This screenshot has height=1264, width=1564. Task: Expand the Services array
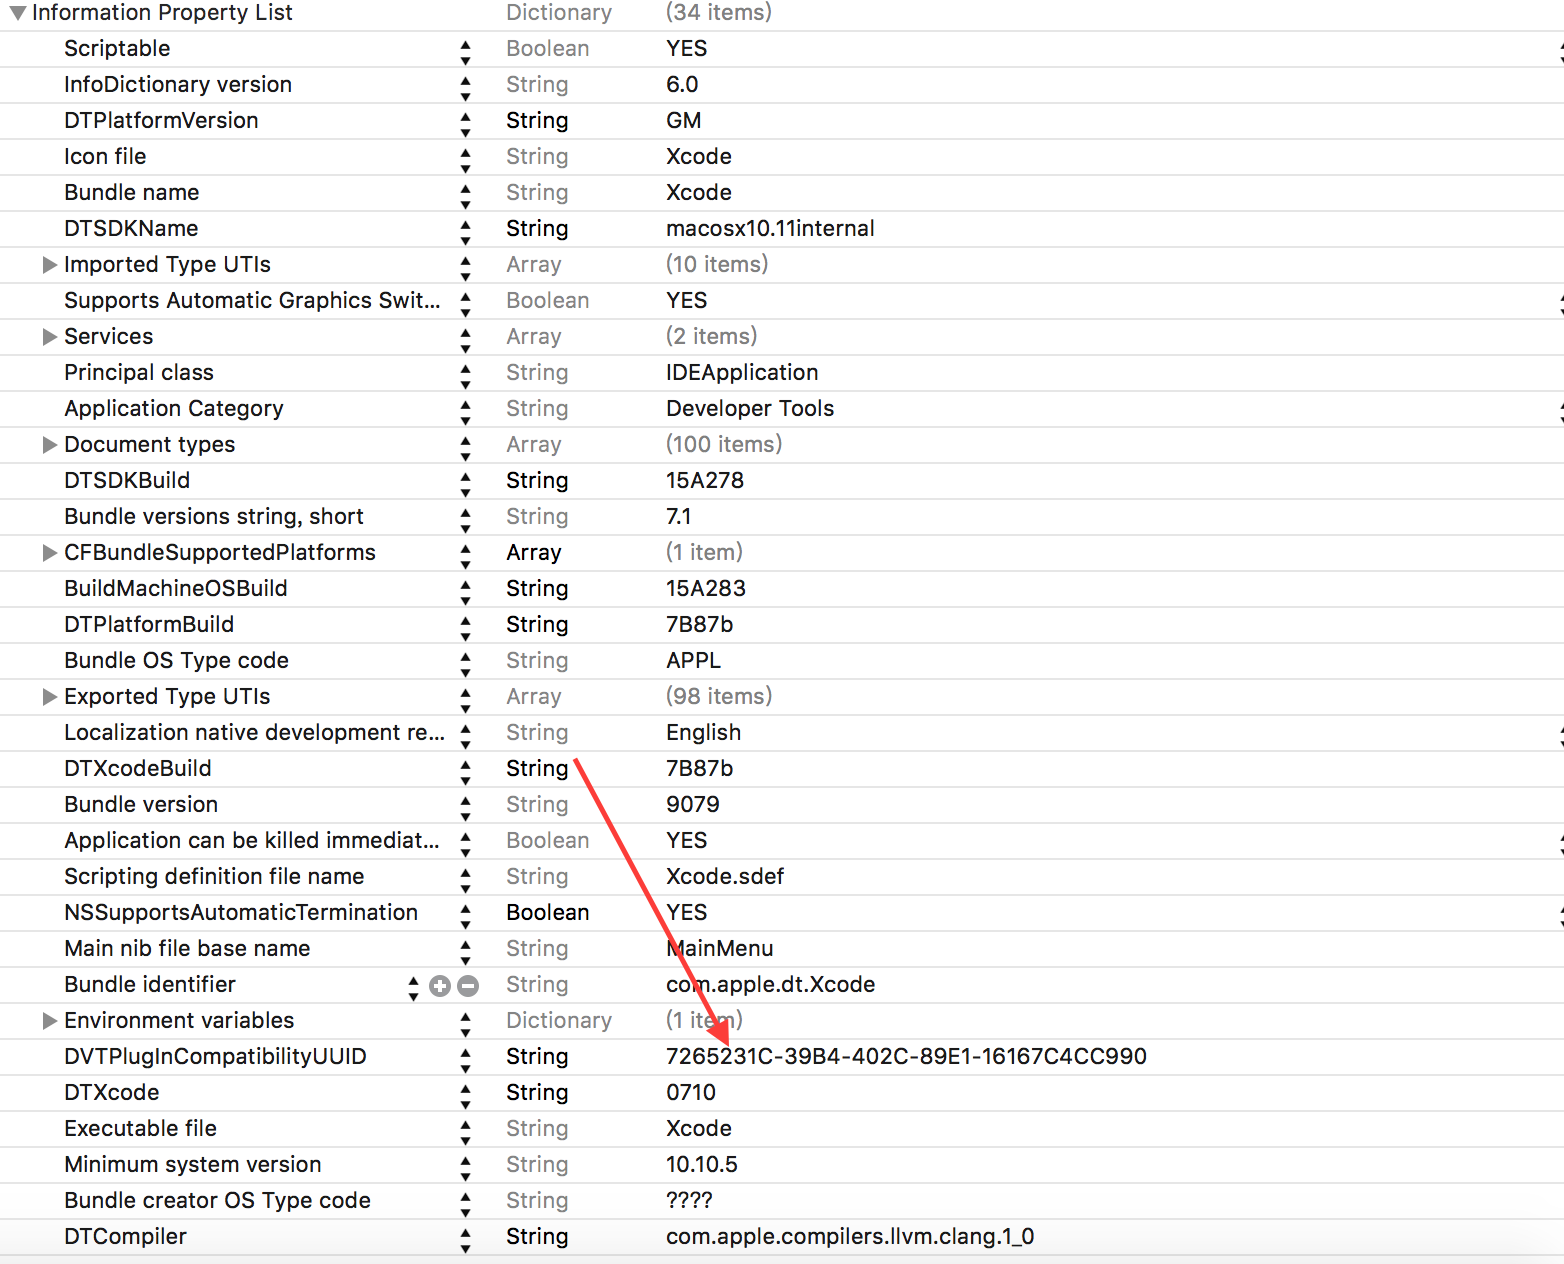click(49, 337)
